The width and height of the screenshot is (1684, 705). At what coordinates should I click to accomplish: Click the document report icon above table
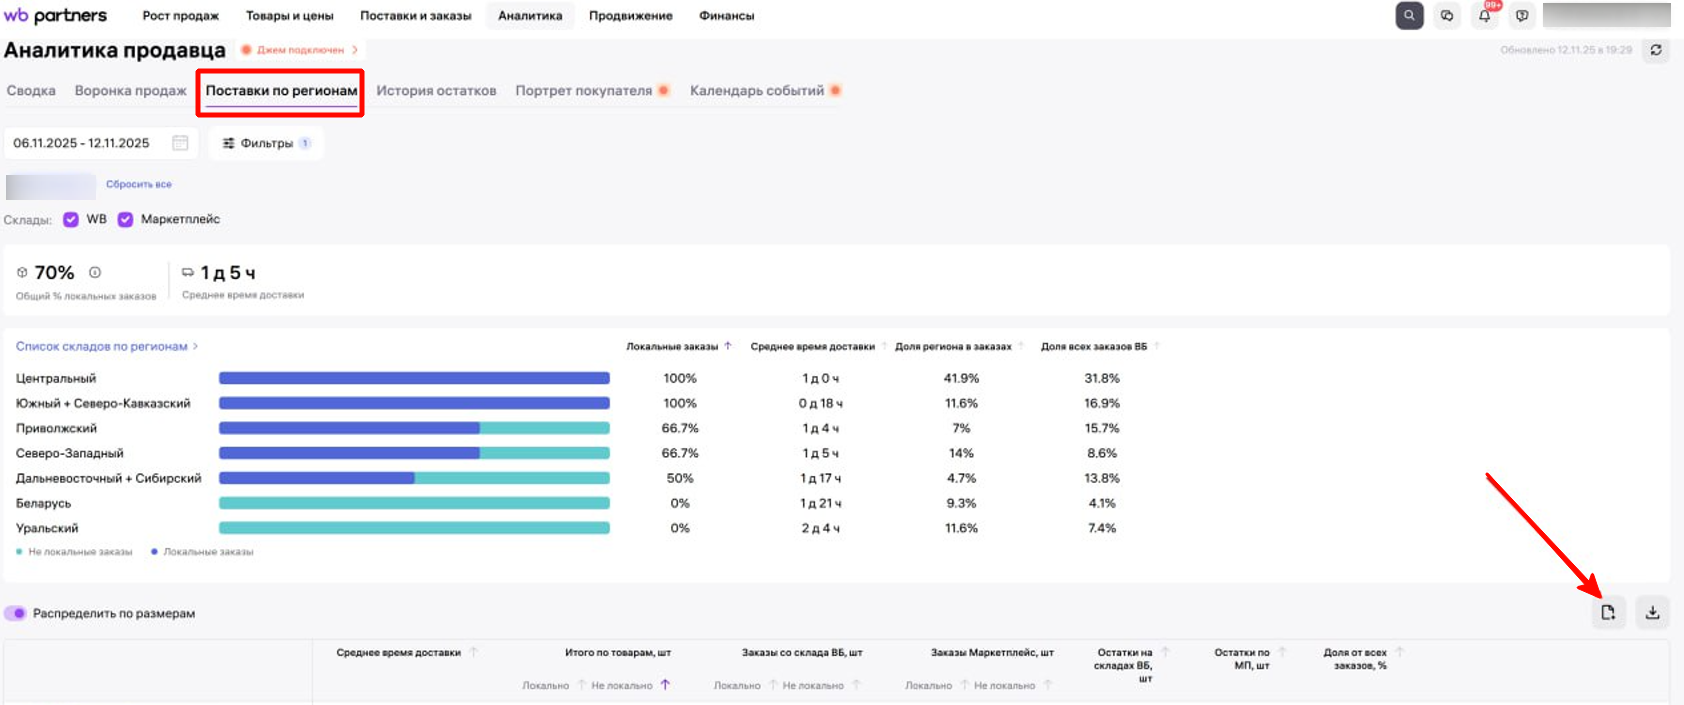(1608, 612)
